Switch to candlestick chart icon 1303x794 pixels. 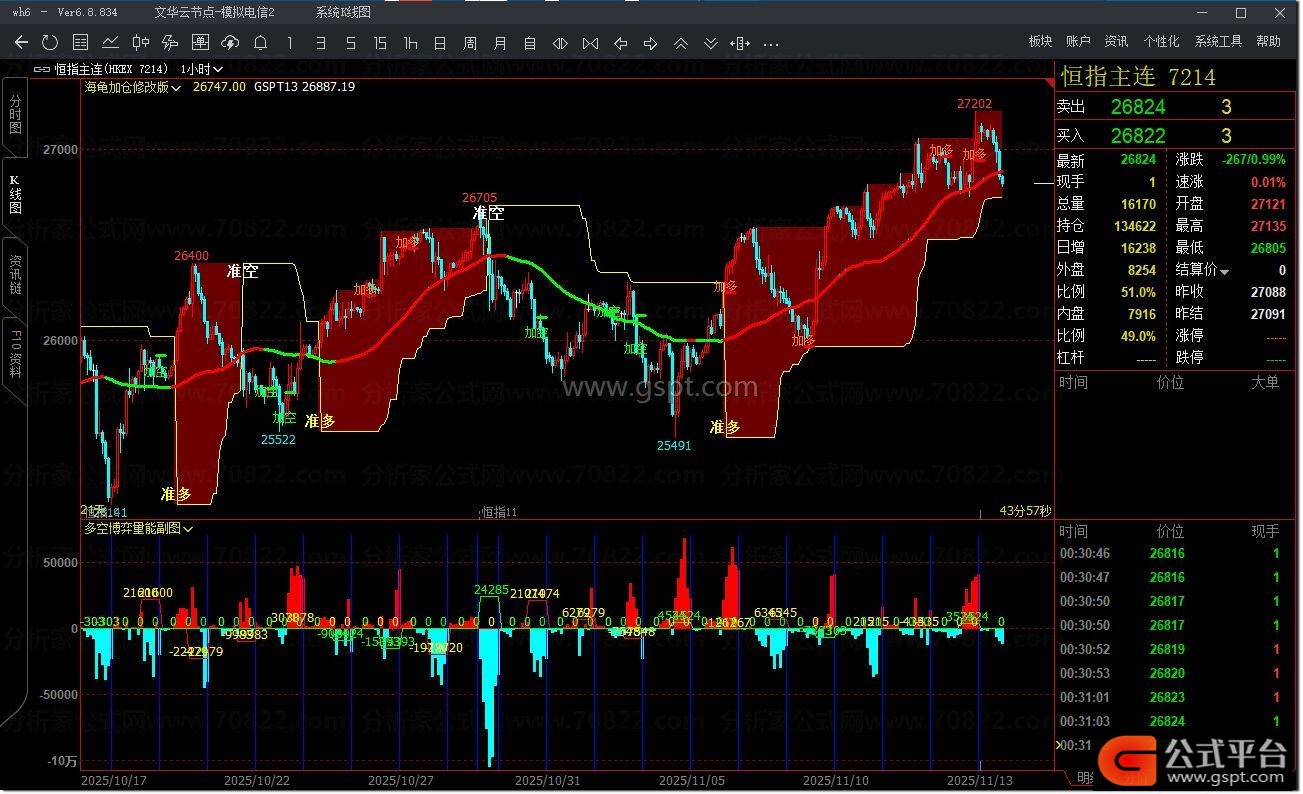pyautogui.click(x=140, y=43)
